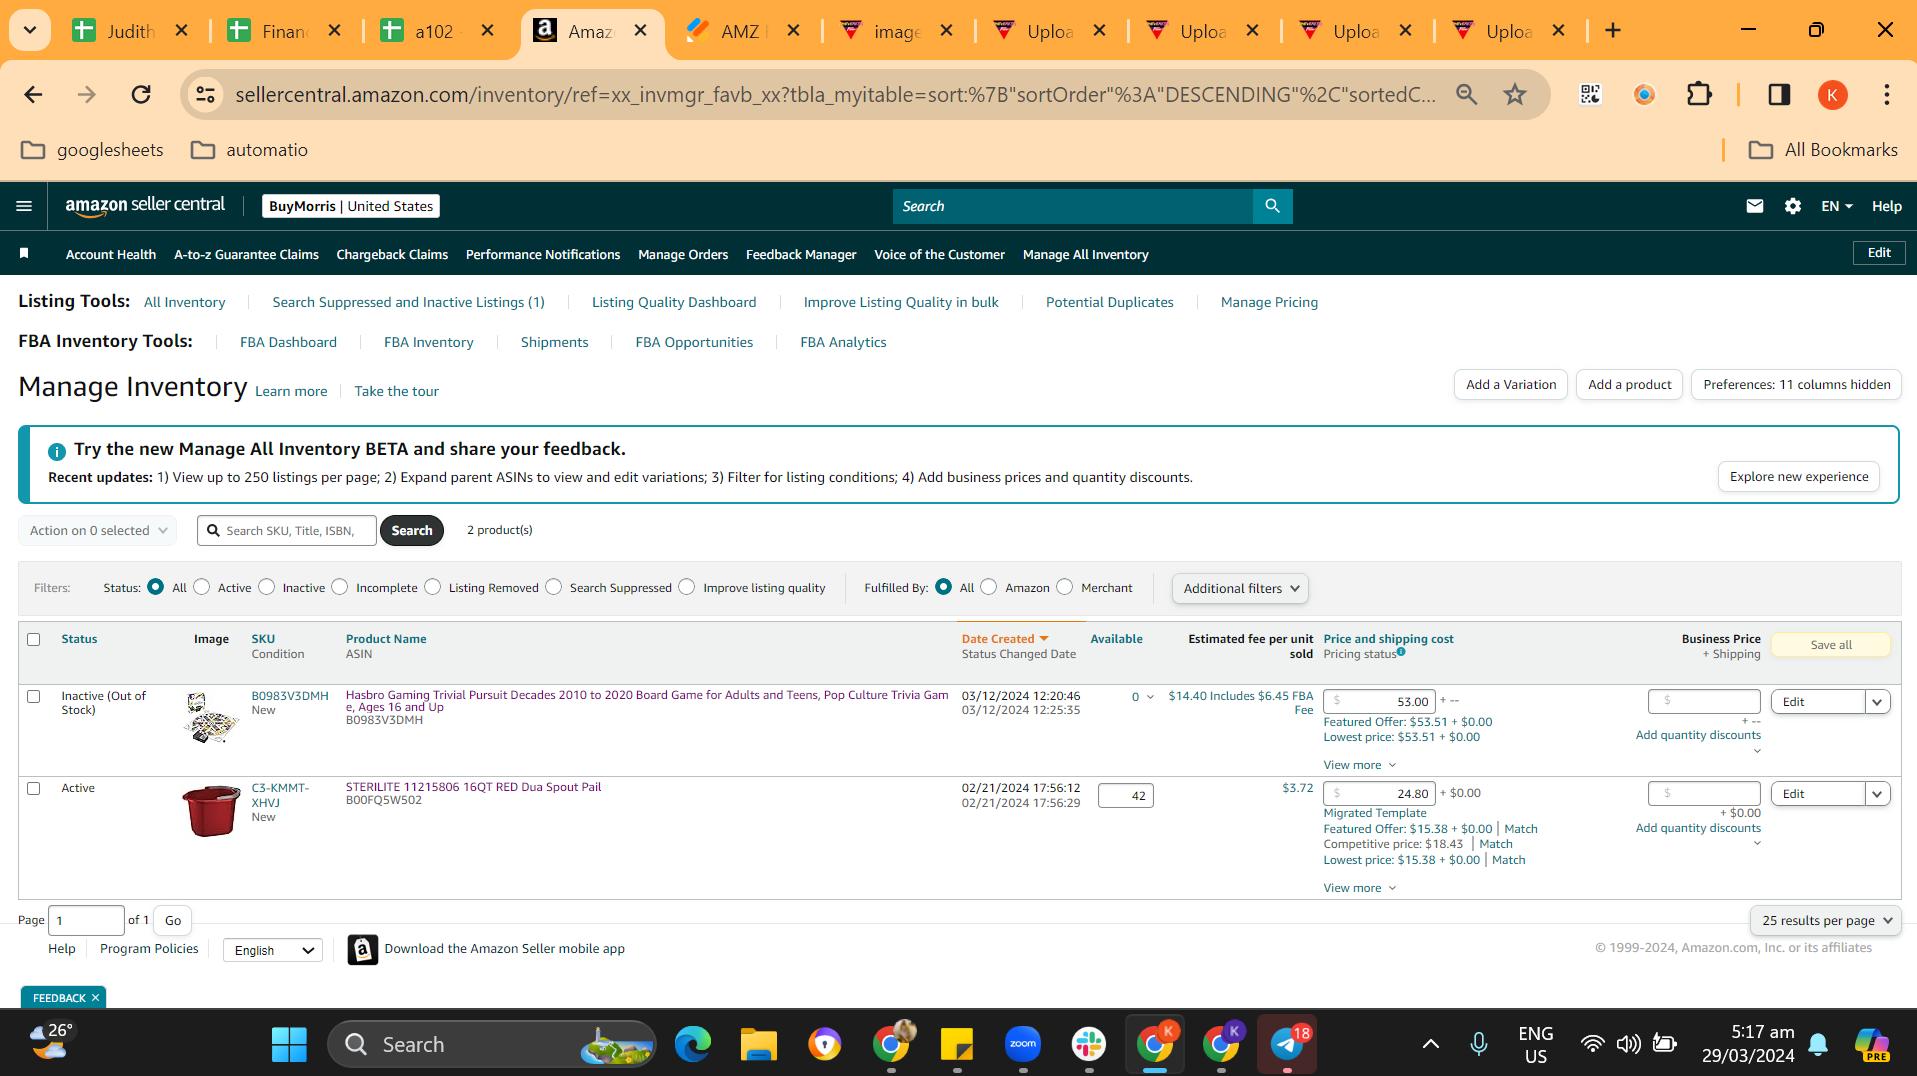Select the Hasbro Trivial Pursuit row checkbox
Screen dimensions: 1917x1076
pyautogui.click(x=34, y=697)
